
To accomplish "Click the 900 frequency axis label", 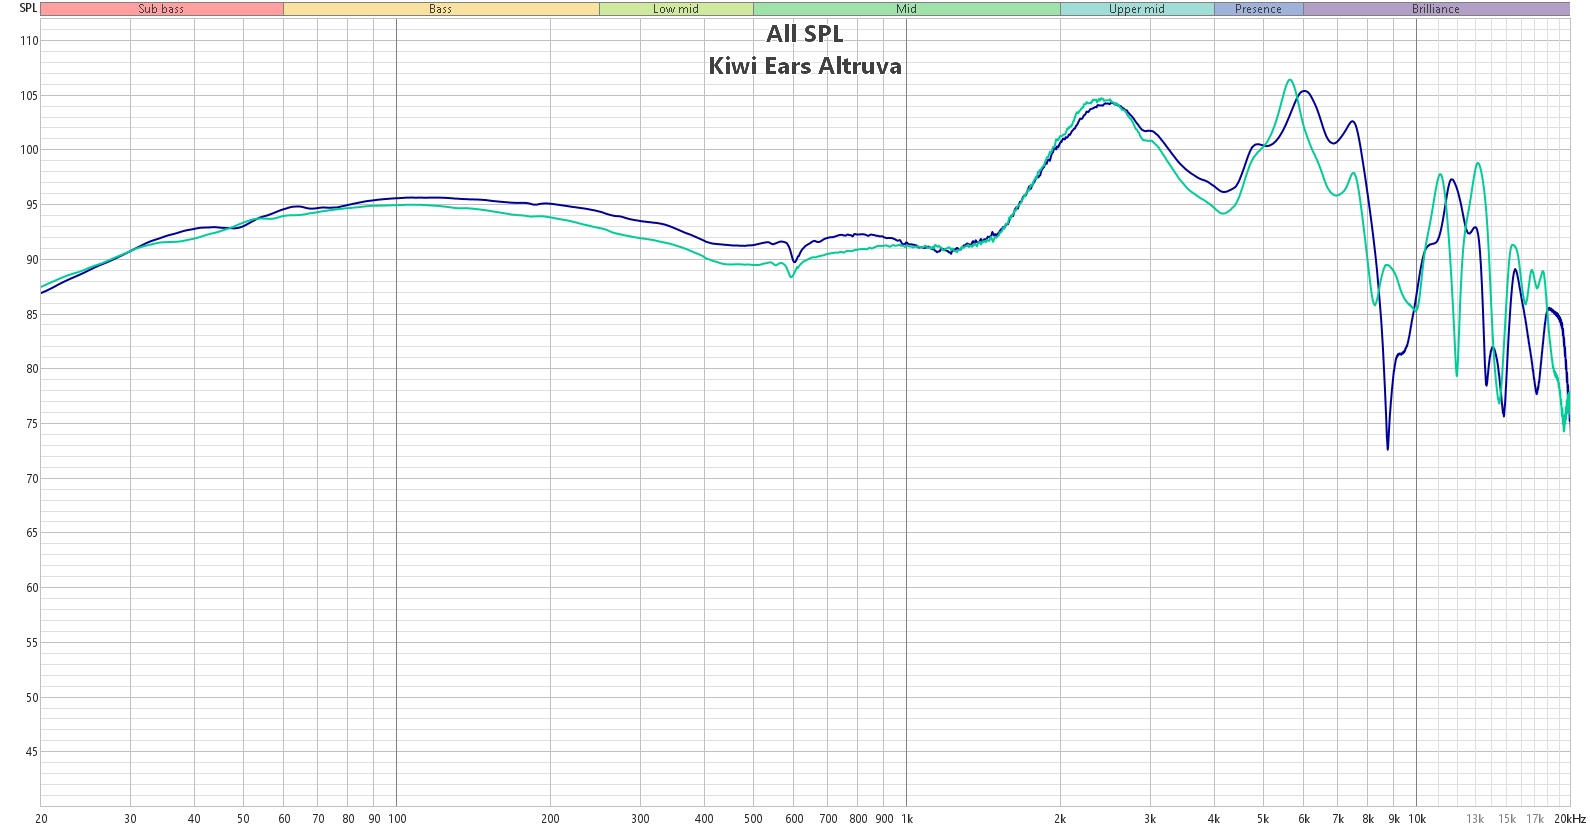I will (x=884, y=819).
